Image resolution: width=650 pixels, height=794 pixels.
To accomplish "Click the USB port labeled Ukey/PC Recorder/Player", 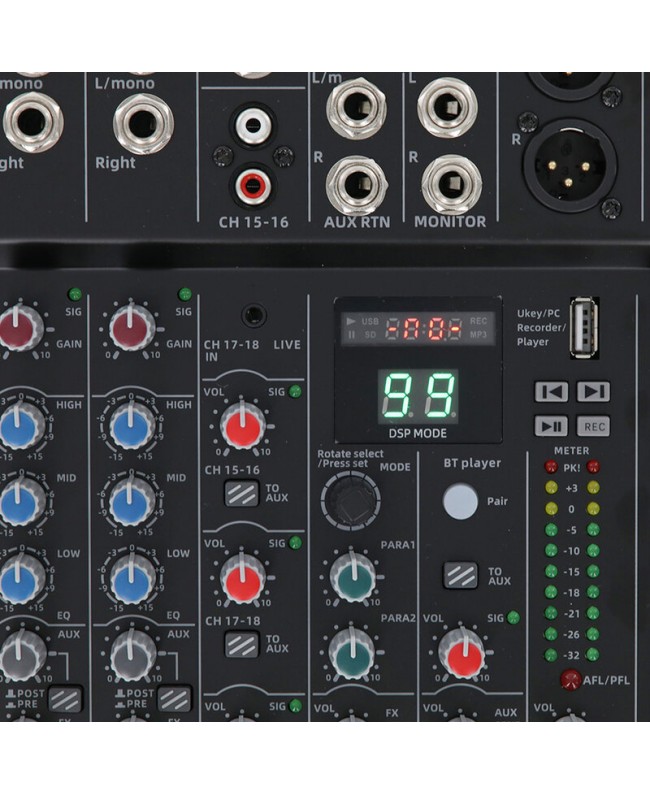I will 584,328.
